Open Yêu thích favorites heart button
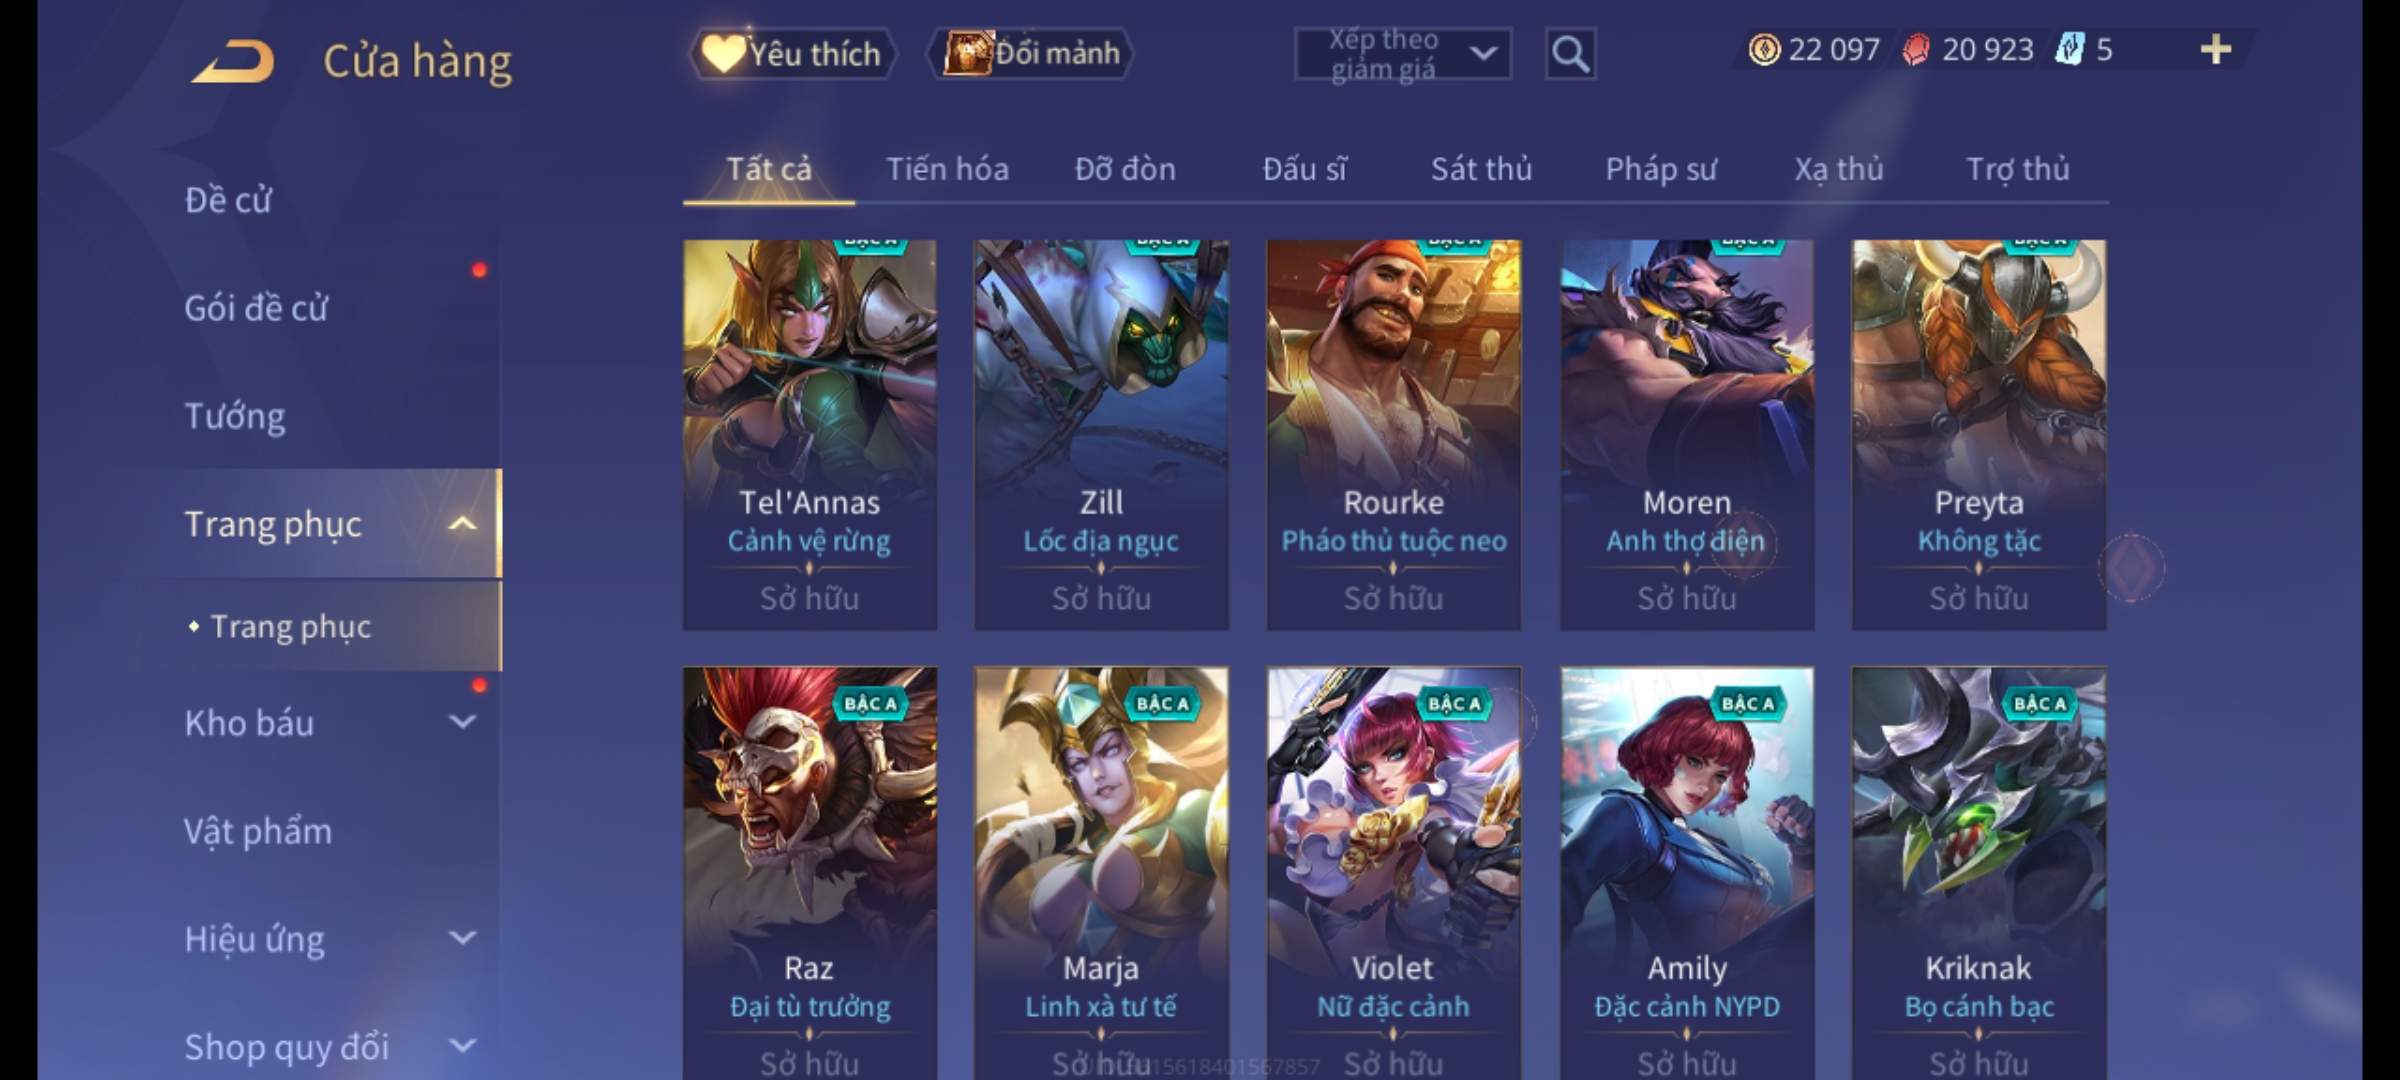The height and width of the screenshot is (1080, 2400). pos(792,53)
